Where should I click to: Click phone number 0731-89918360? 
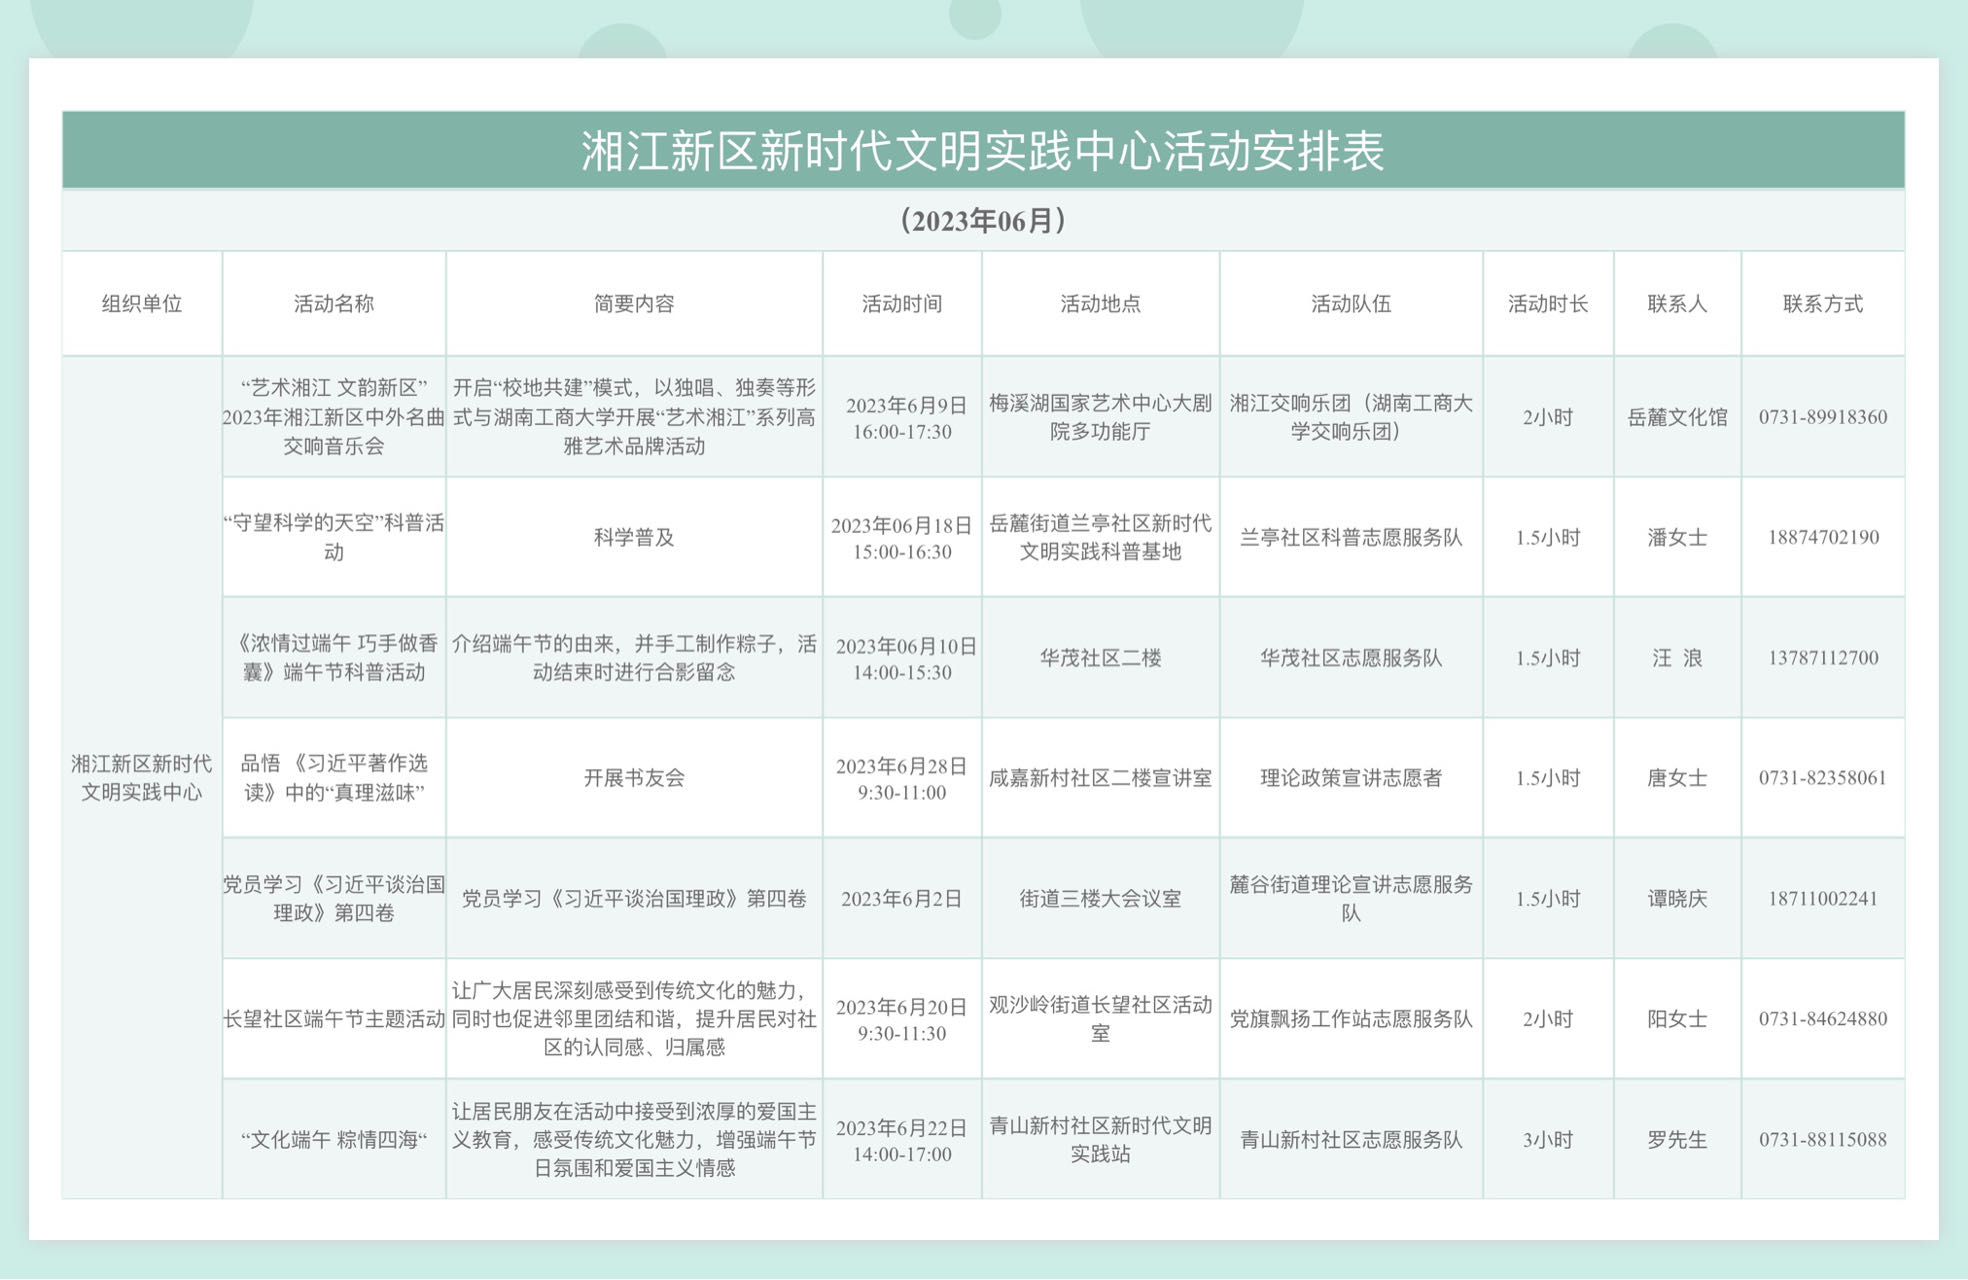click(1823, 417)
